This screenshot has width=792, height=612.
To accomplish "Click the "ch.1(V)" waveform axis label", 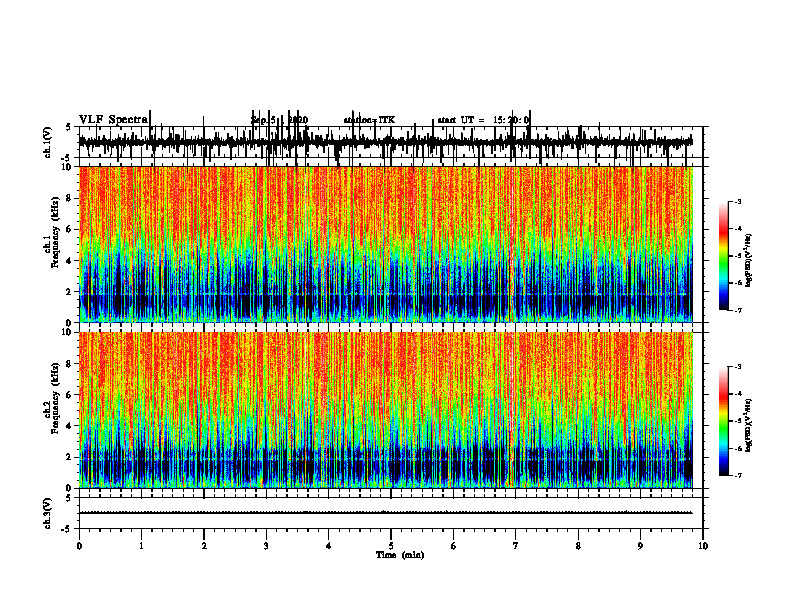I will 48,142.
